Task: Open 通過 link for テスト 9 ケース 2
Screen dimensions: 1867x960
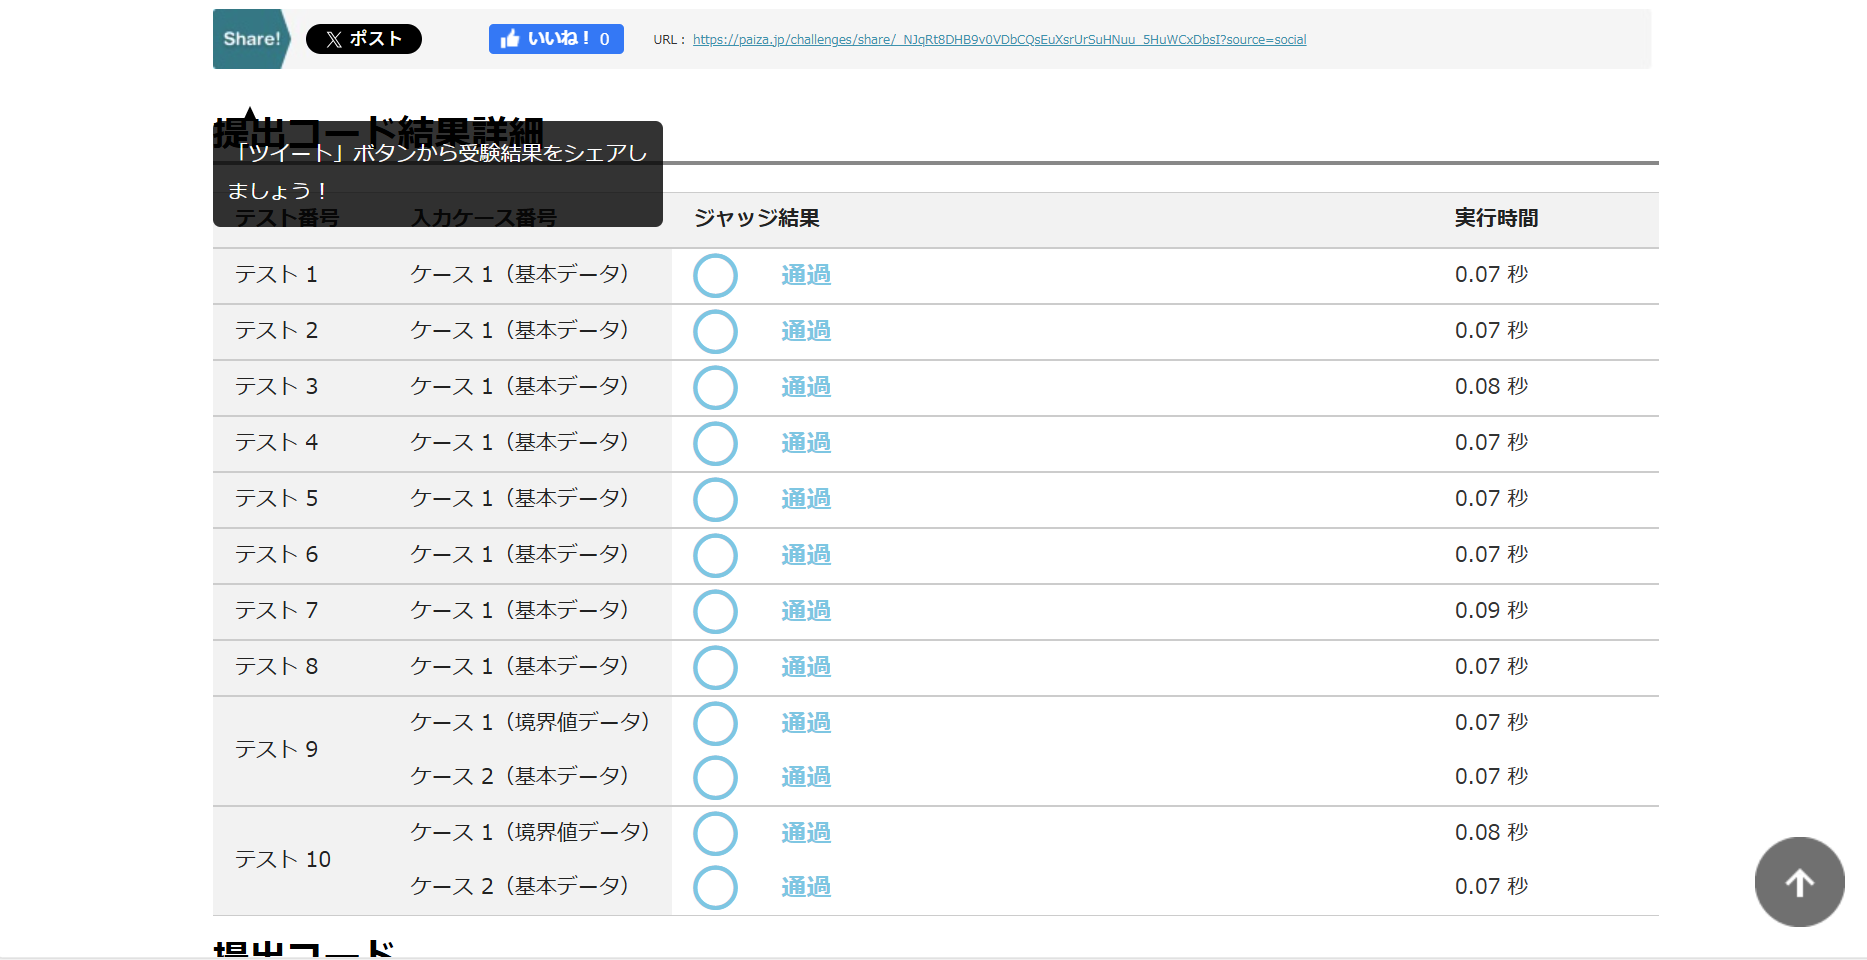Action: coord(806,777)
